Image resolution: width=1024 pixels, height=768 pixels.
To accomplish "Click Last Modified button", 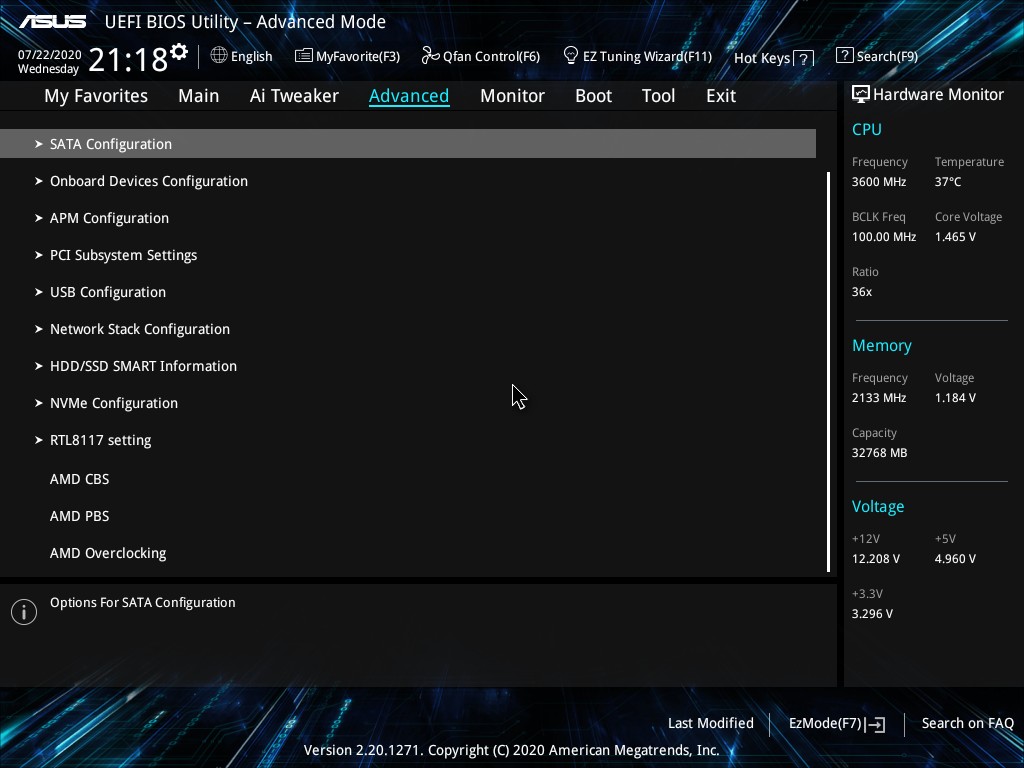I will (x=710, y=723).
